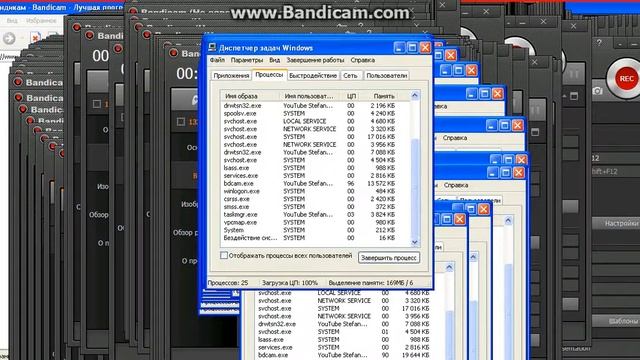Open the Завершение работы menu
This screenshot has height=360, width=640.
click(315, 60)
